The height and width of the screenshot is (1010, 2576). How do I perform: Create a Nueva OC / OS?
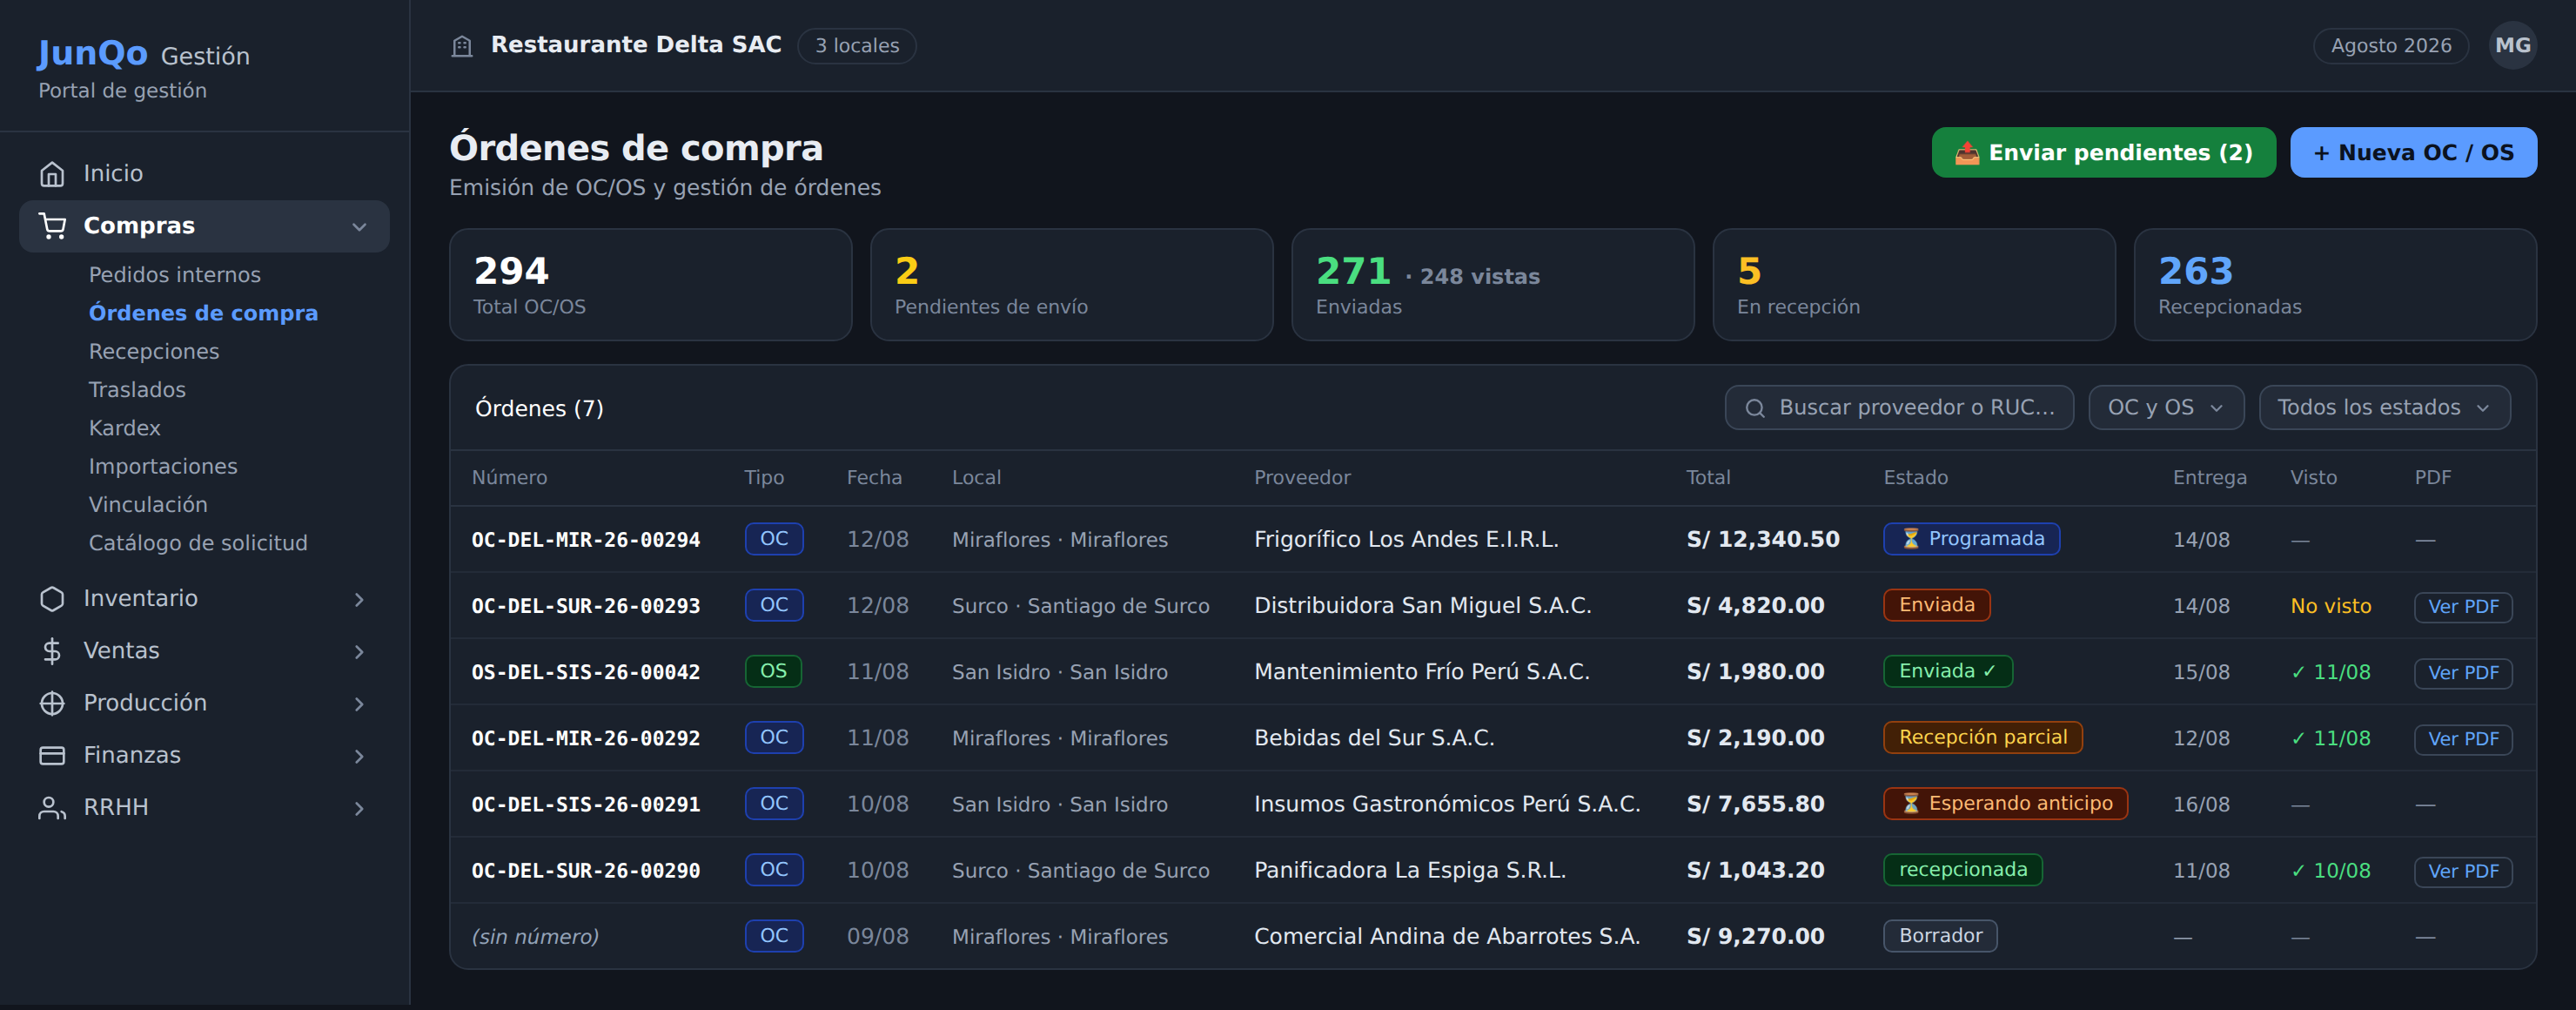click(x=2413, y=153)
